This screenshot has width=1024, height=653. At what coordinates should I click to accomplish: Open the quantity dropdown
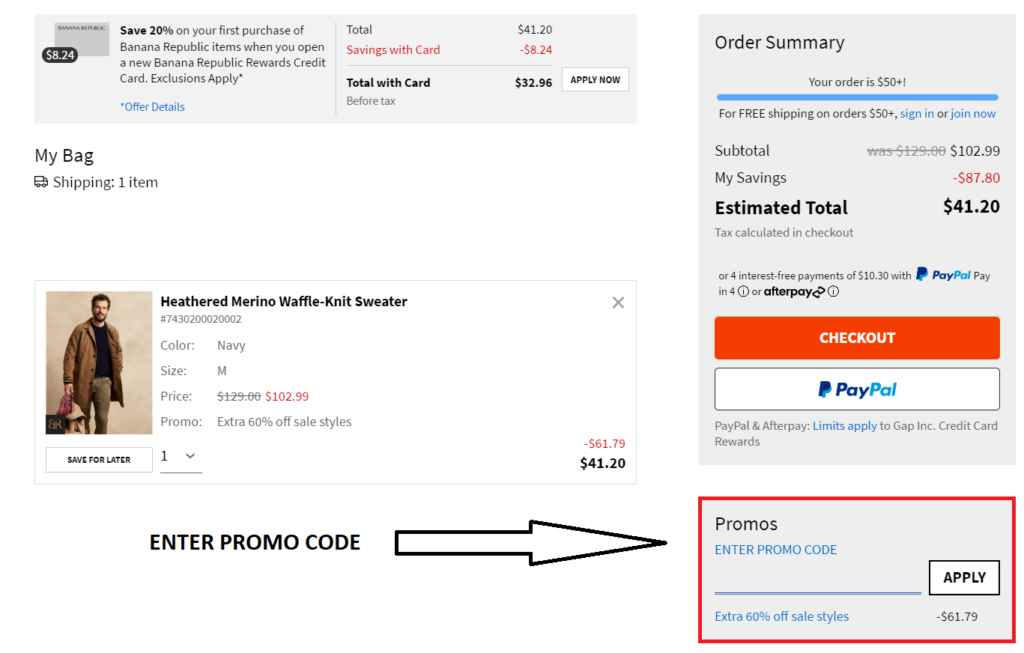click(x=181, y=456)
